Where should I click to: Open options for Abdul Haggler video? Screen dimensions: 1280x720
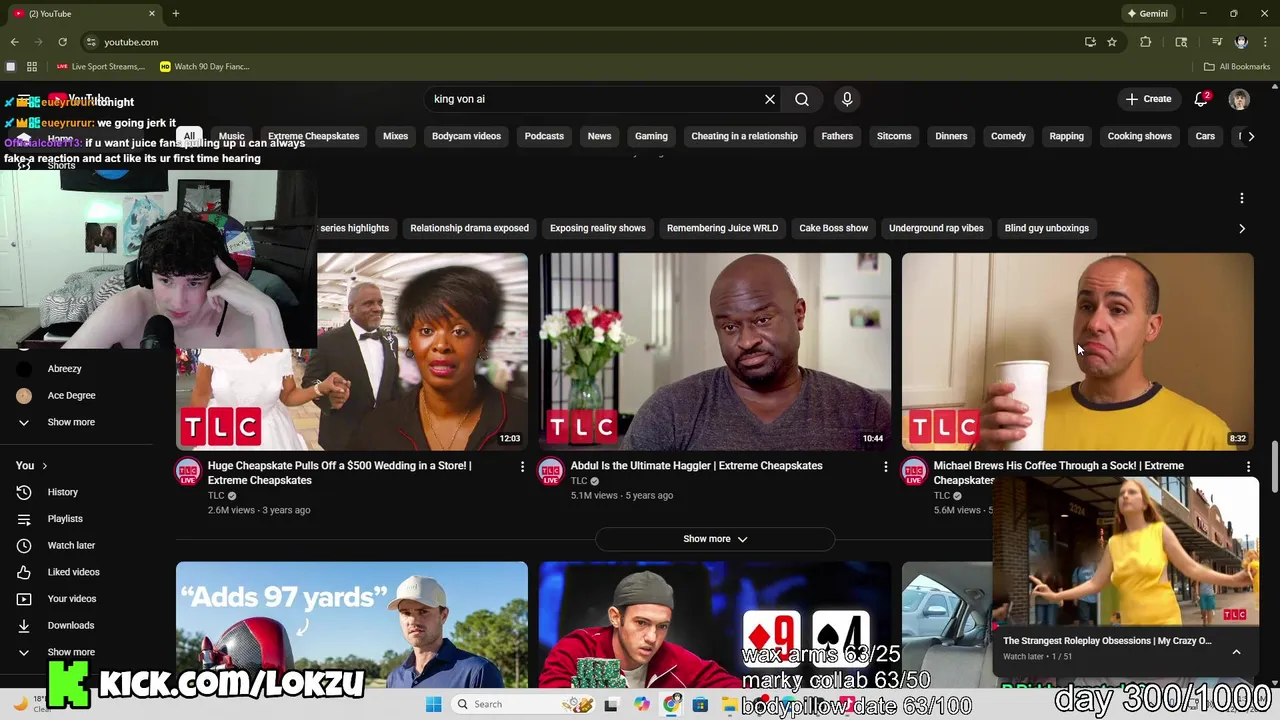(x=885, y=467)
